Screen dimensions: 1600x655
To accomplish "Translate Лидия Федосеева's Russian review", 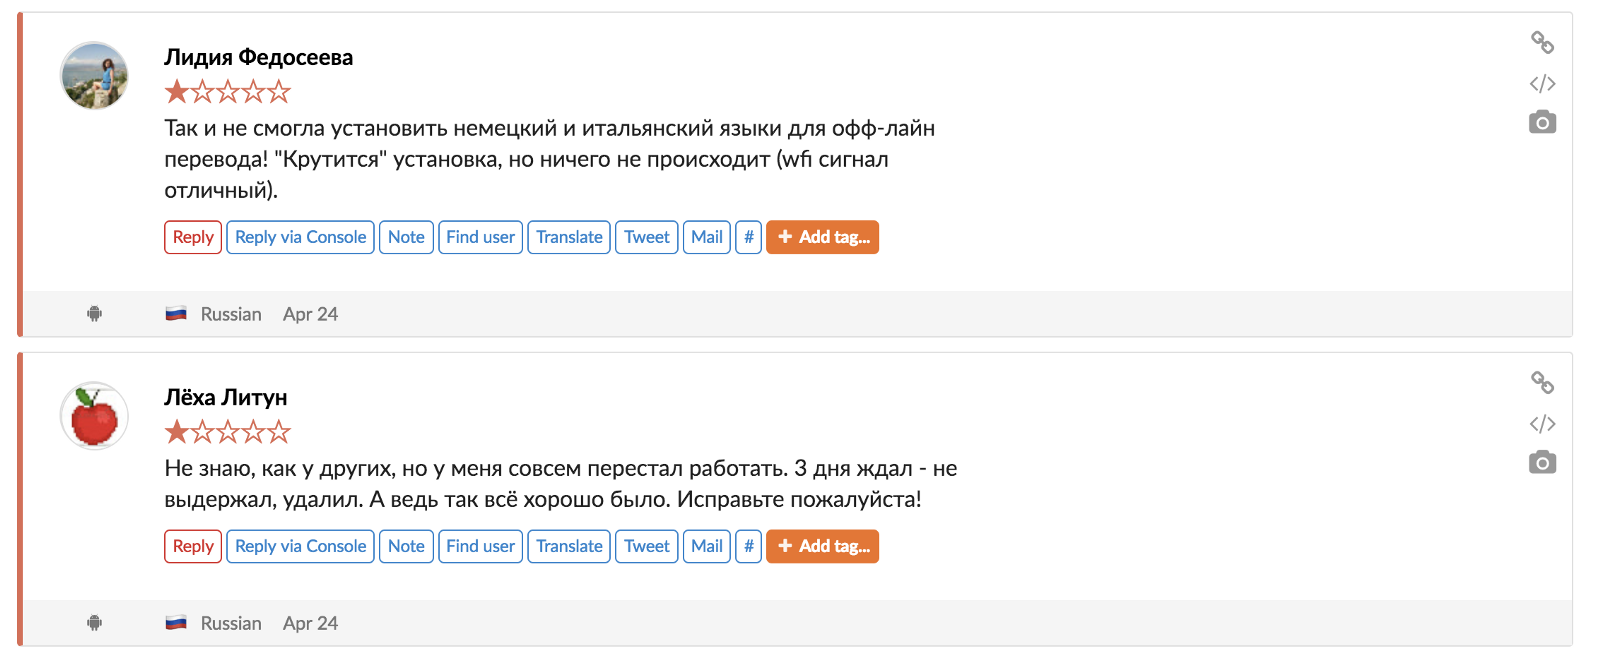I will pos(569,237).
